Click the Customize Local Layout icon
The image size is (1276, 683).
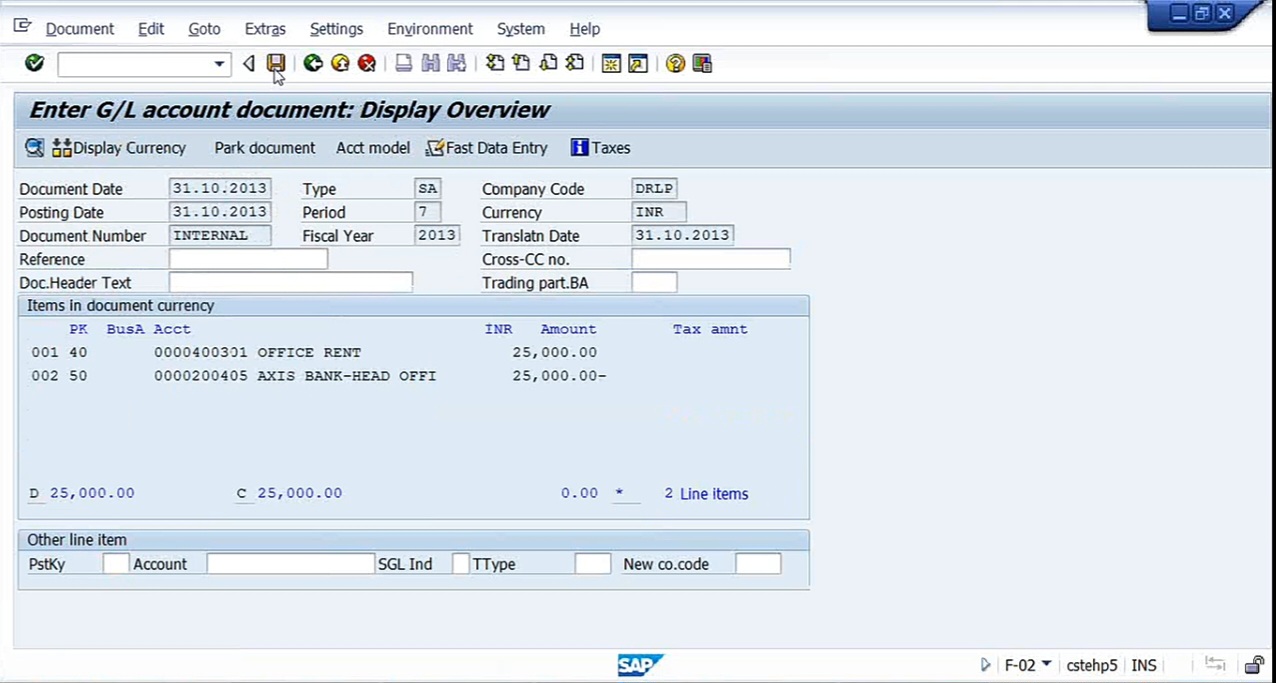coord(702,64)
